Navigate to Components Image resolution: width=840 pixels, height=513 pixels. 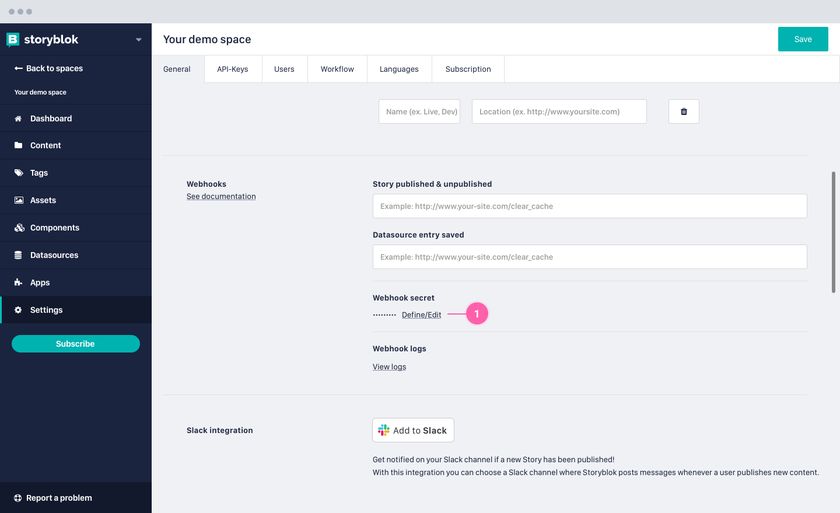76,228
